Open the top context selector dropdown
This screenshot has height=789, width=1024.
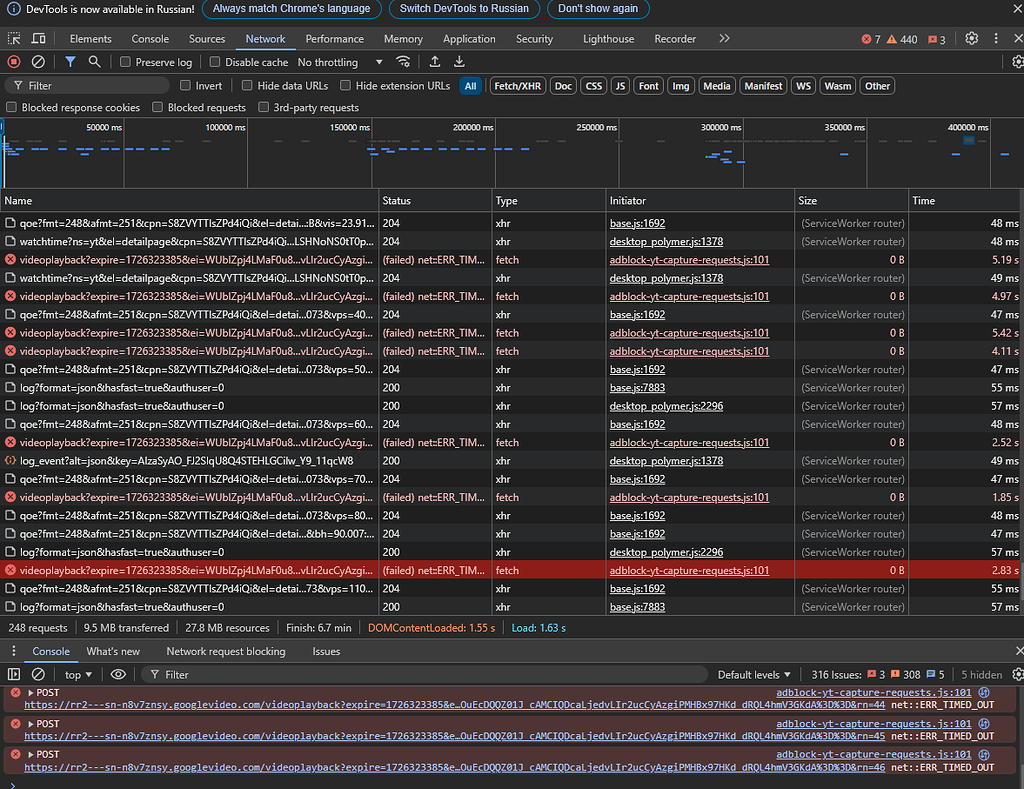78,675
